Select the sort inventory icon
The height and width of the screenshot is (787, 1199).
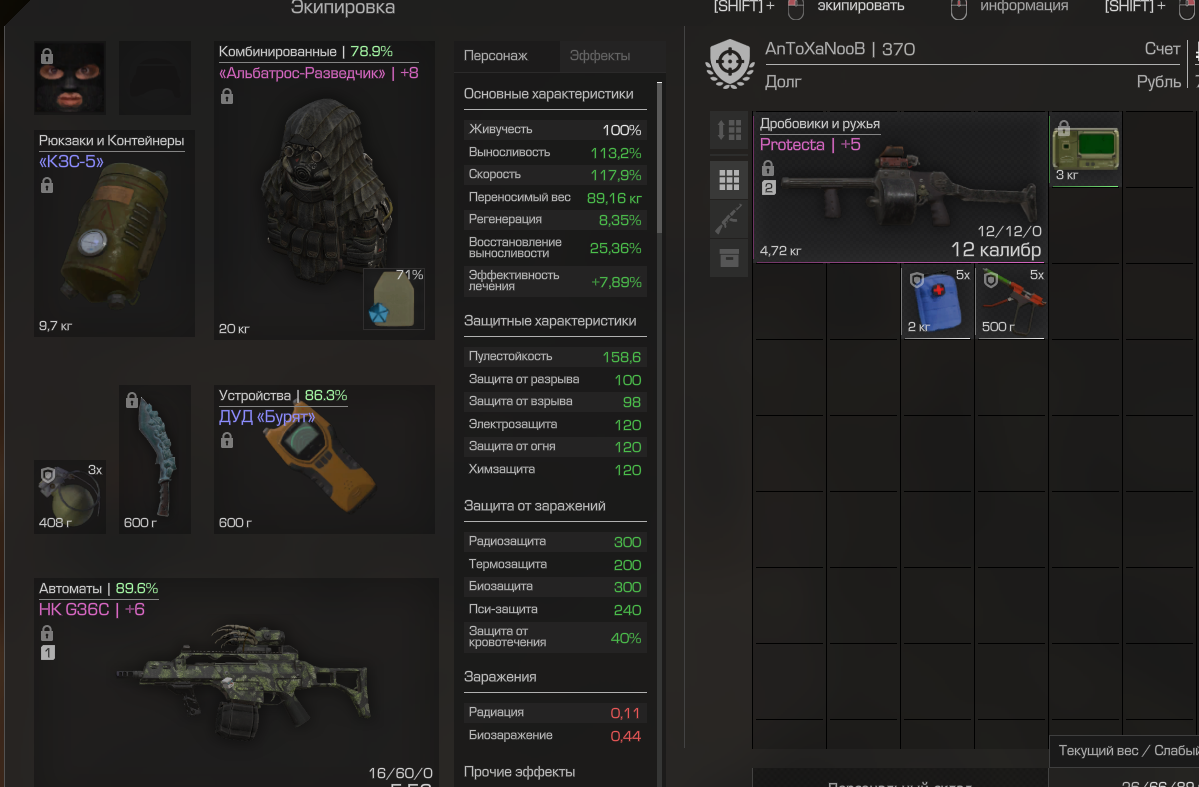tap(729, 130)
